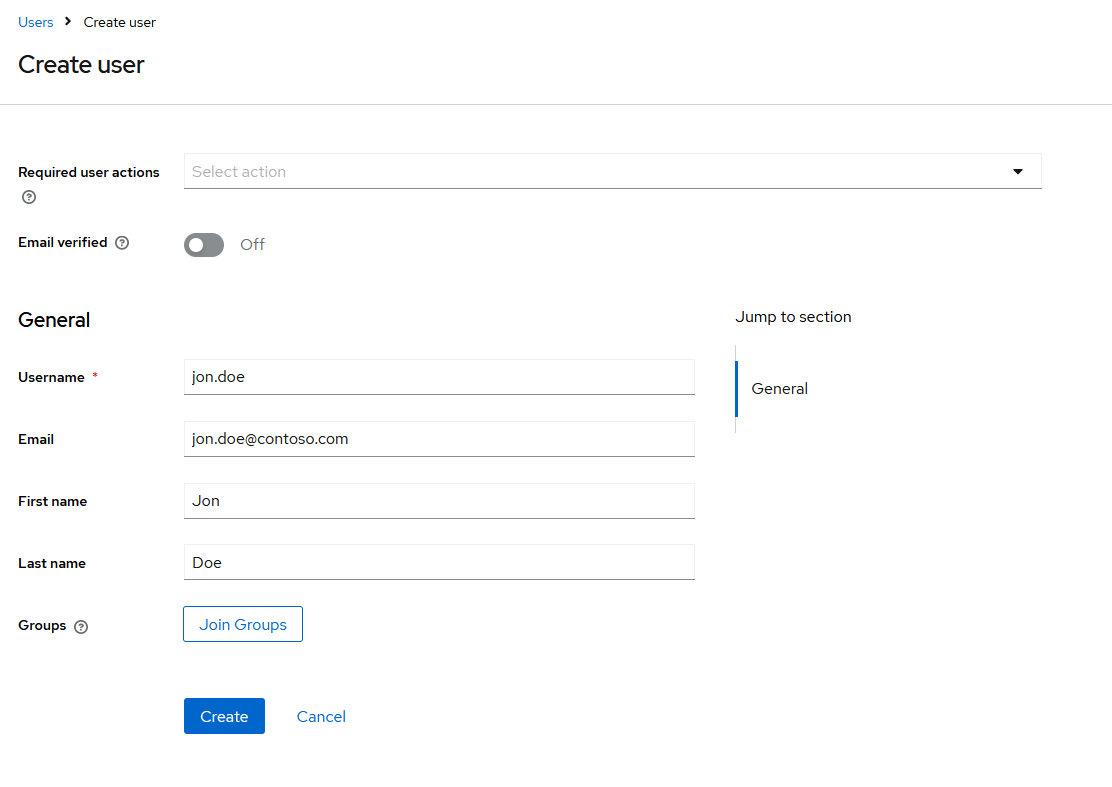Viewport: 1112px width, 787px height.
Task: Open the Join Groups dialog
Action: (x=243, y=625)
